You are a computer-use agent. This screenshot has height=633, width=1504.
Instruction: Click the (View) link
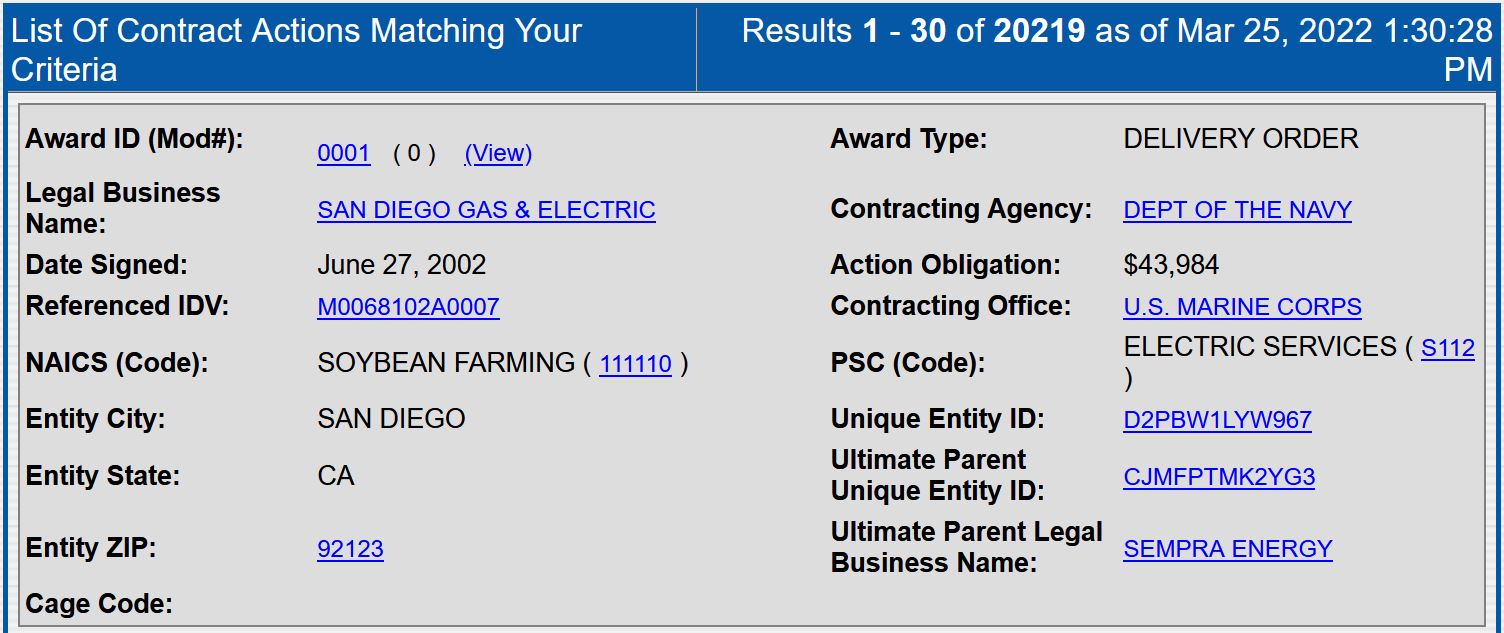[498, 153]
